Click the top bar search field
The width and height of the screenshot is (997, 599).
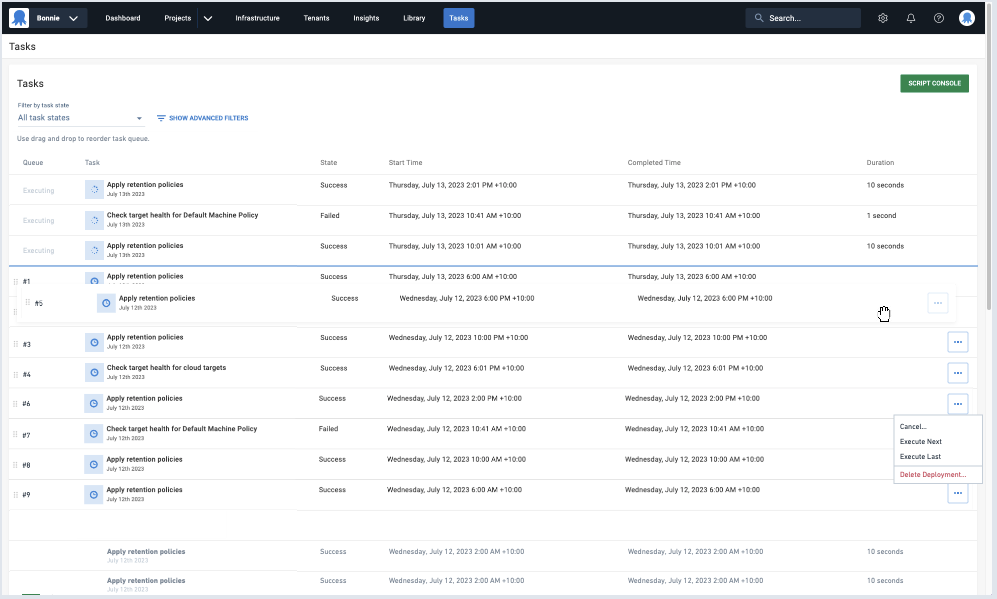coord(803,18)
